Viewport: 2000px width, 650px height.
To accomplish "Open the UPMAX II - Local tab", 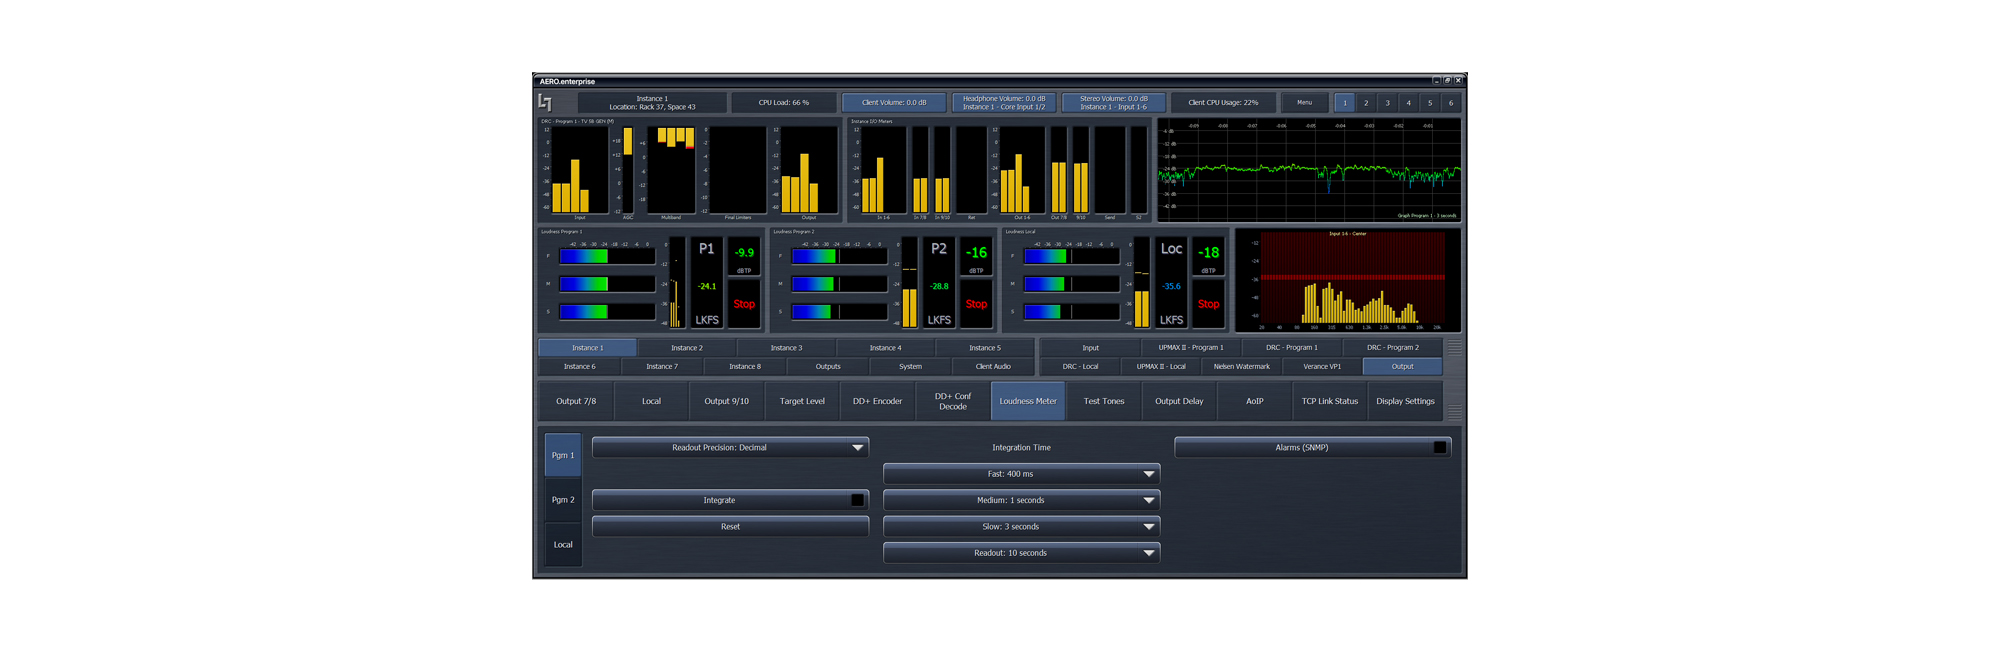I will 1161,367.
